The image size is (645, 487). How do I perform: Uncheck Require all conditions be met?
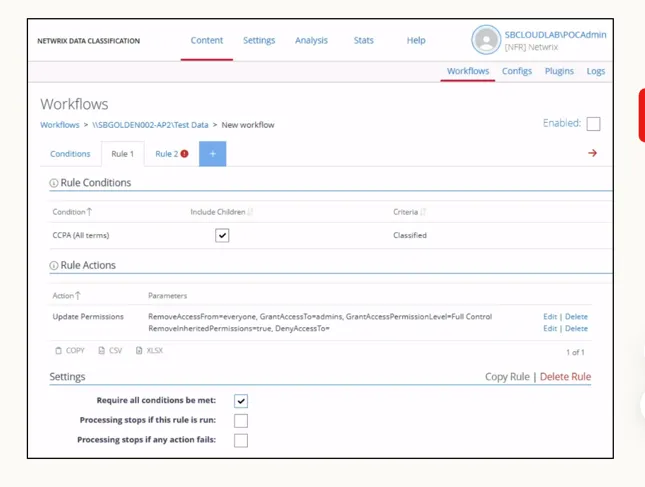[241, 401]
